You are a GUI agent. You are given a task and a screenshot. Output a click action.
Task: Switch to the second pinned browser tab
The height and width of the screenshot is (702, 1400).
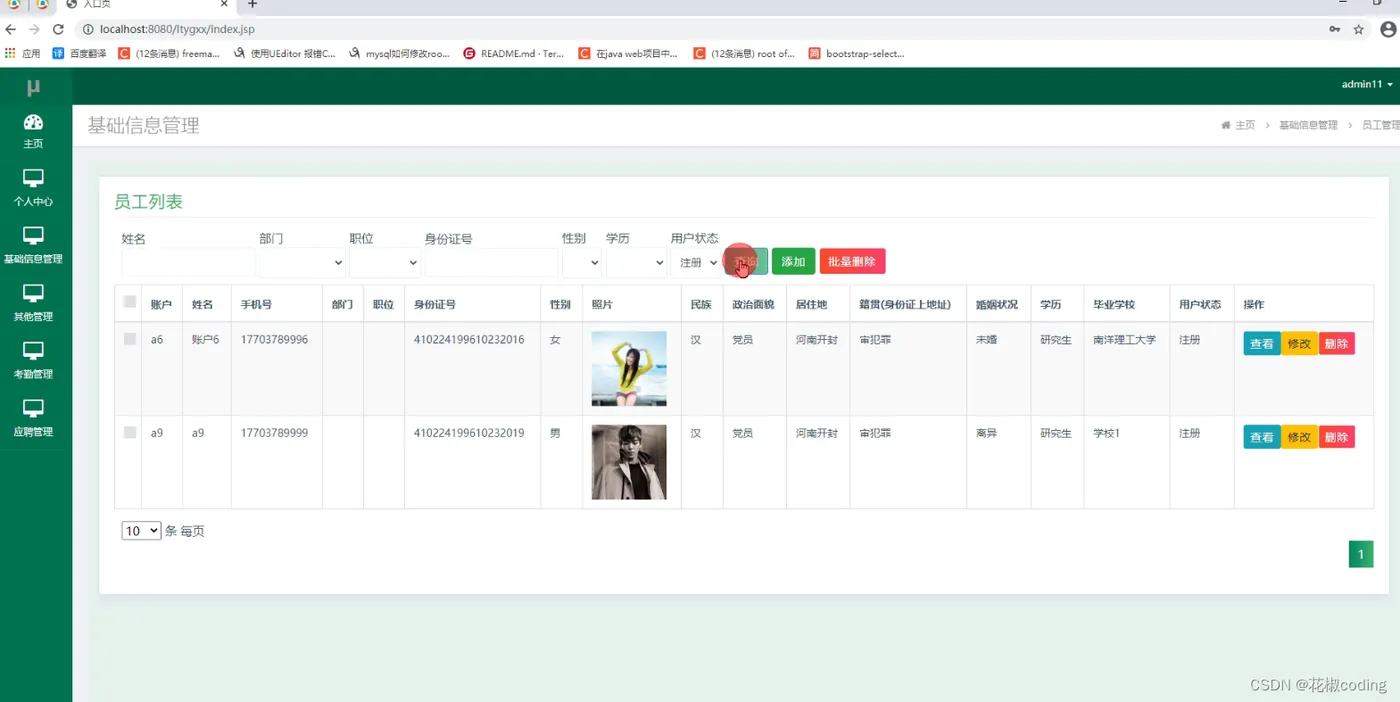pos(42,5)
